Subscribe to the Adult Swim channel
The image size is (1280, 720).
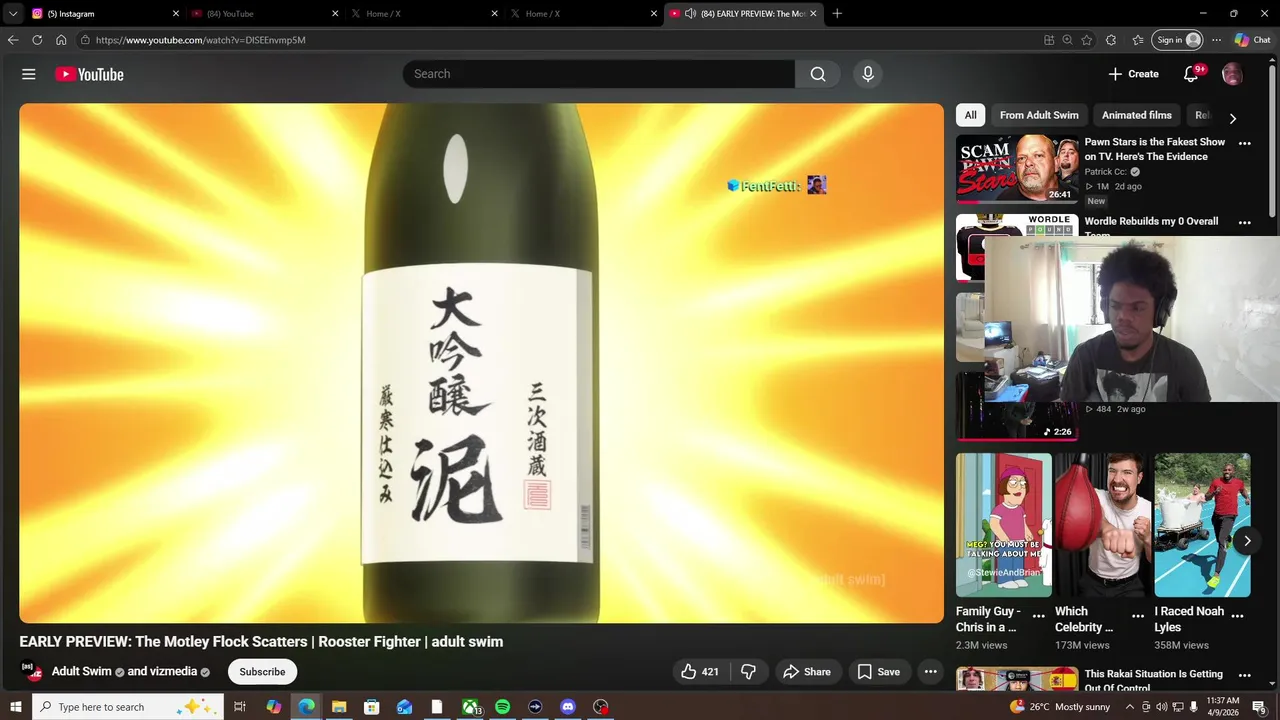(262, 672)
